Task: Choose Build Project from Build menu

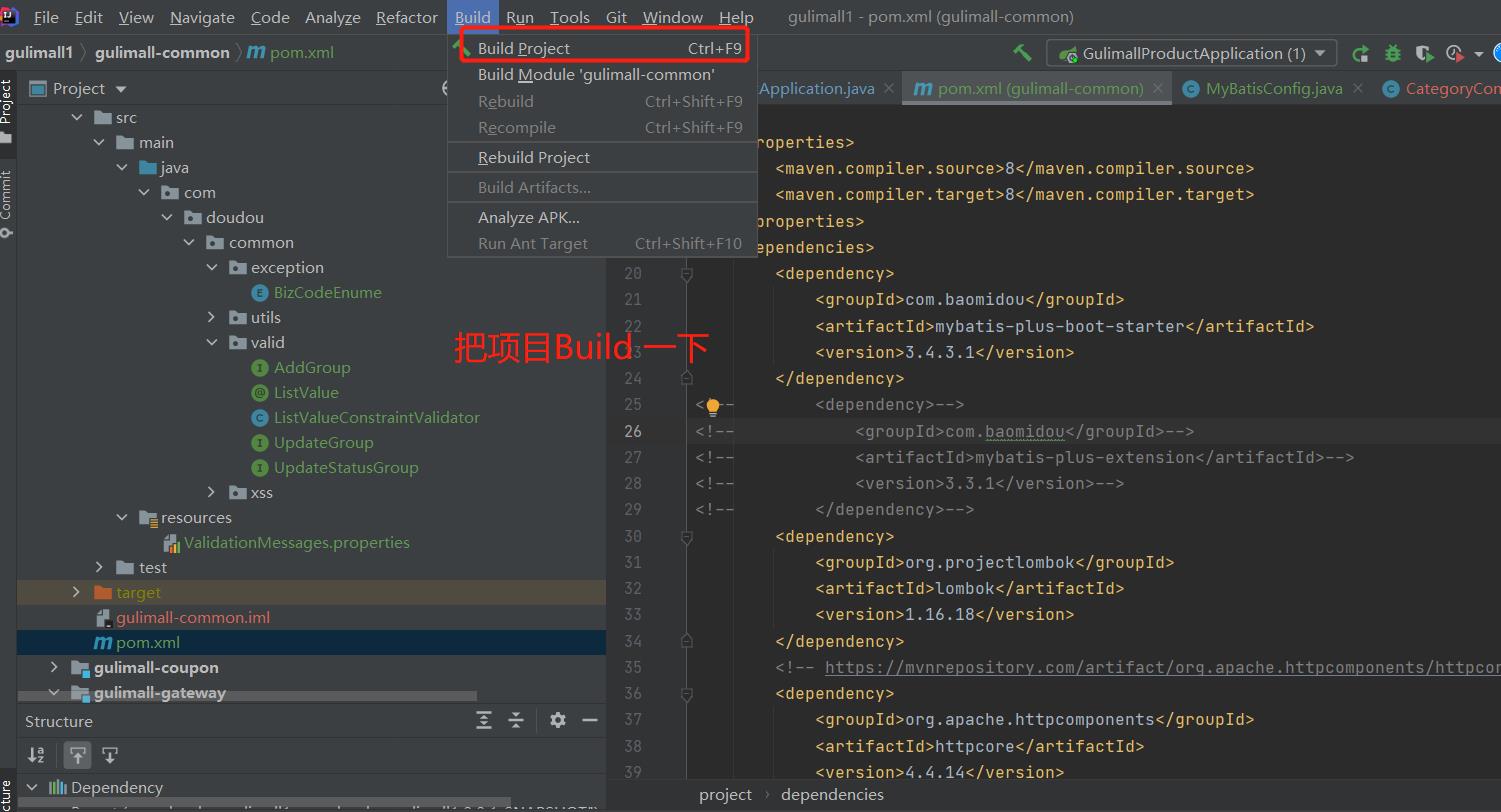Action: 602,48
